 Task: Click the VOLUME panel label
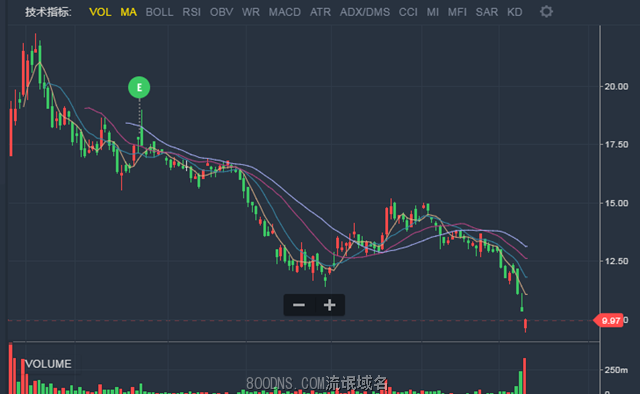pos(48,364)
